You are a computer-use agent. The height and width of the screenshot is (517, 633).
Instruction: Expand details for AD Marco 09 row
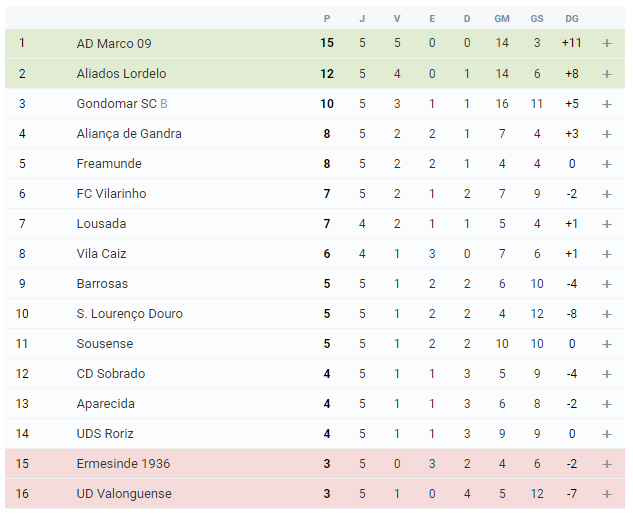pos(607,43)
